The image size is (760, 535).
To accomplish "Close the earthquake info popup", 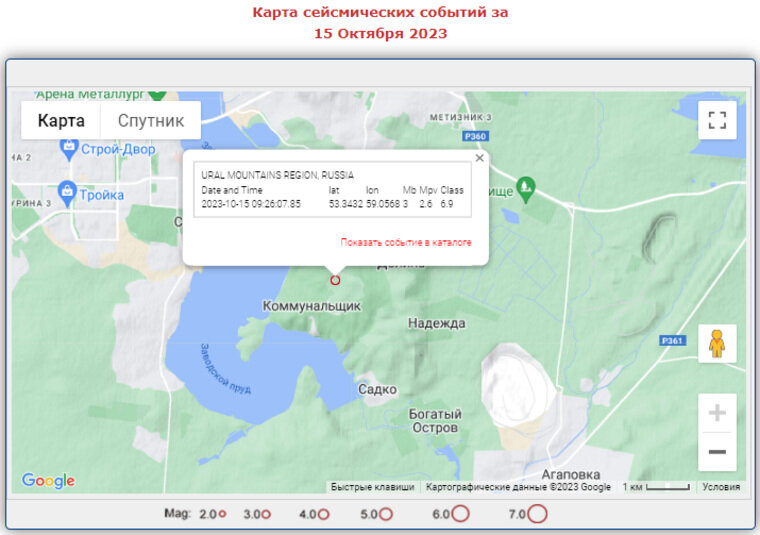I will click(x=479, y=158).
